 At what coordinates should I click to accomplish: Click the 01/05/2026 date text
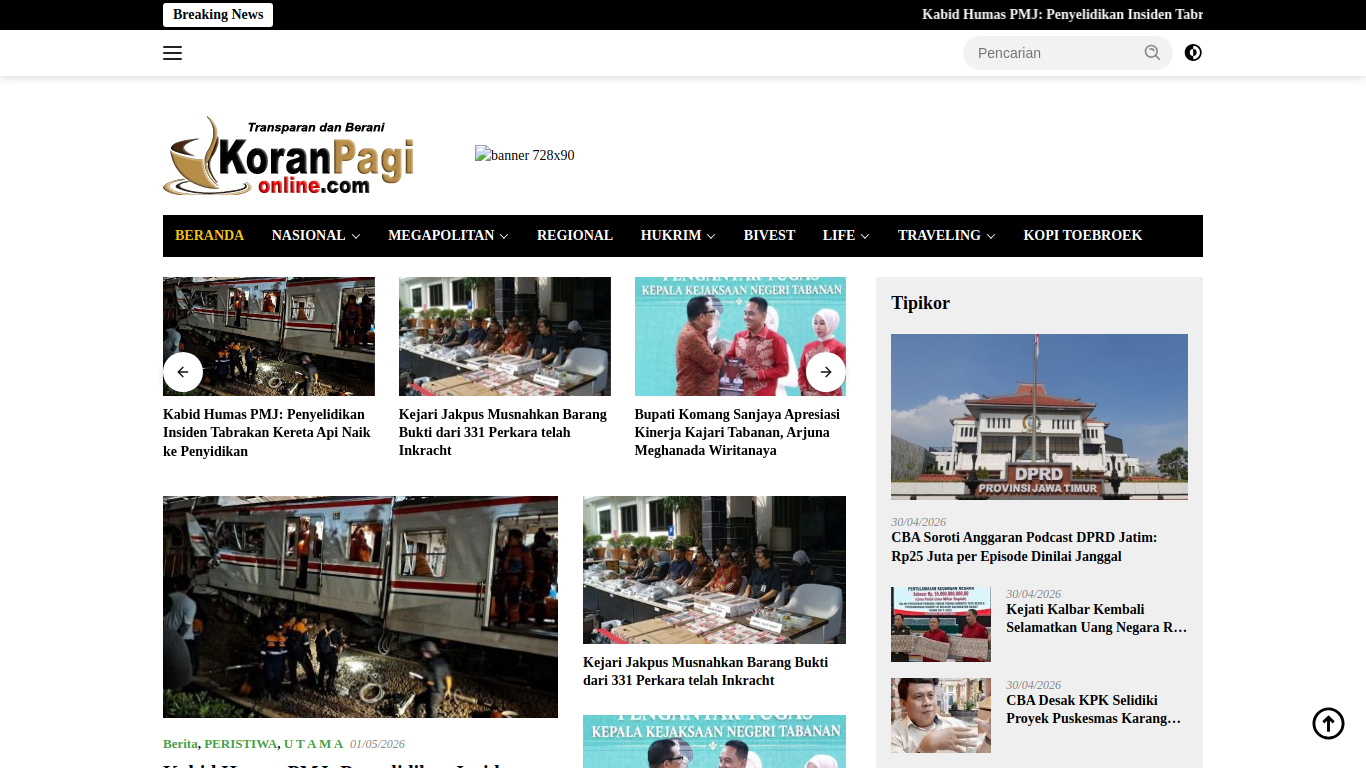coord(377,744)
